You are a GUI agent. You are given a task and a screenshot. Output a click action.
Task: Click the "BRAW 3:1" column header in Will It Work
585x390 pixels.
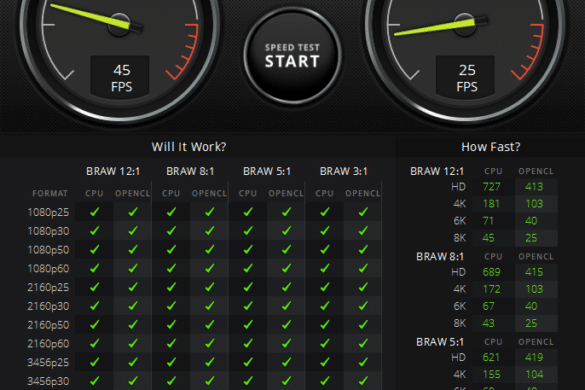tap(344, 171)
